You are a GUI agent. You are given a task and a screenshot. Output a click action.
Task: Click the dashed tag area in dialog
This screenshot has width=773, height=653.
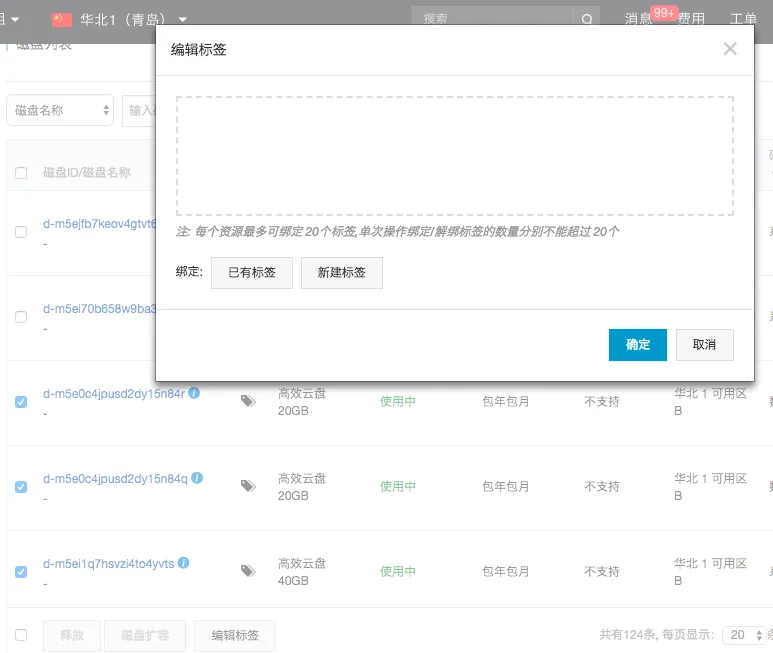pyautogui.click(x=455, y=156)
